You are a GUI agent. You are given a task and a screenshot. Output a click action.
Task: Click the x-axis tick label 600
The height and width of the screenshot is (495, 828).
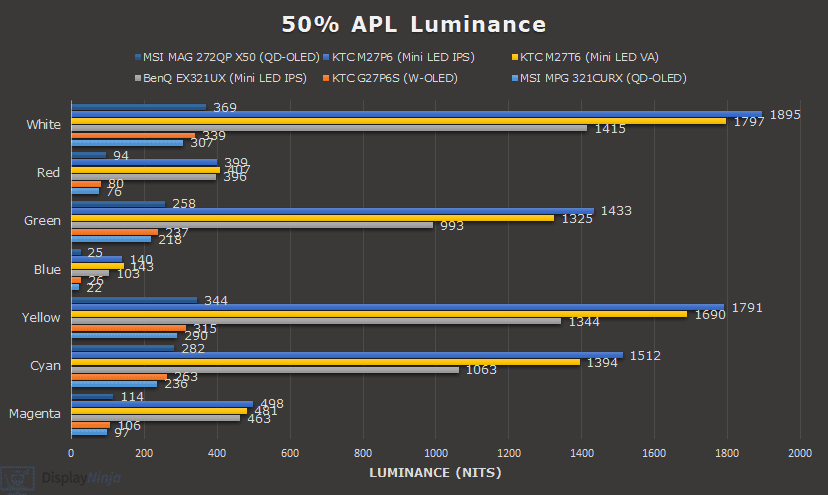pos(290,453)
